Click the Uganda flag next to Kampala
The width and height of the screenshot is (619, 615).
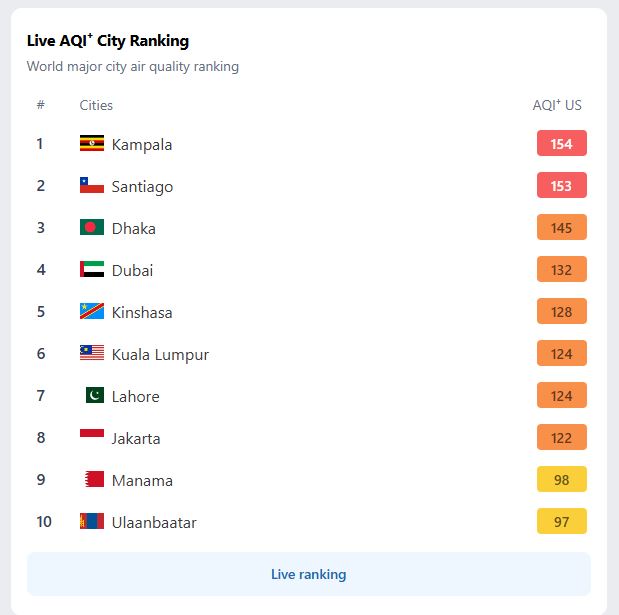point(92,143)
